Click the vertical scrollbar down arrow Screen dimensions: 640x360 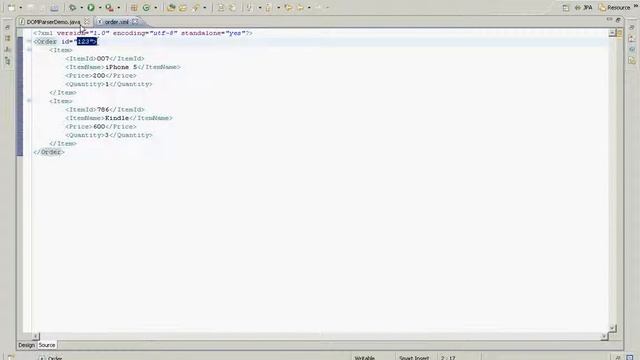(x=612, y=328)
